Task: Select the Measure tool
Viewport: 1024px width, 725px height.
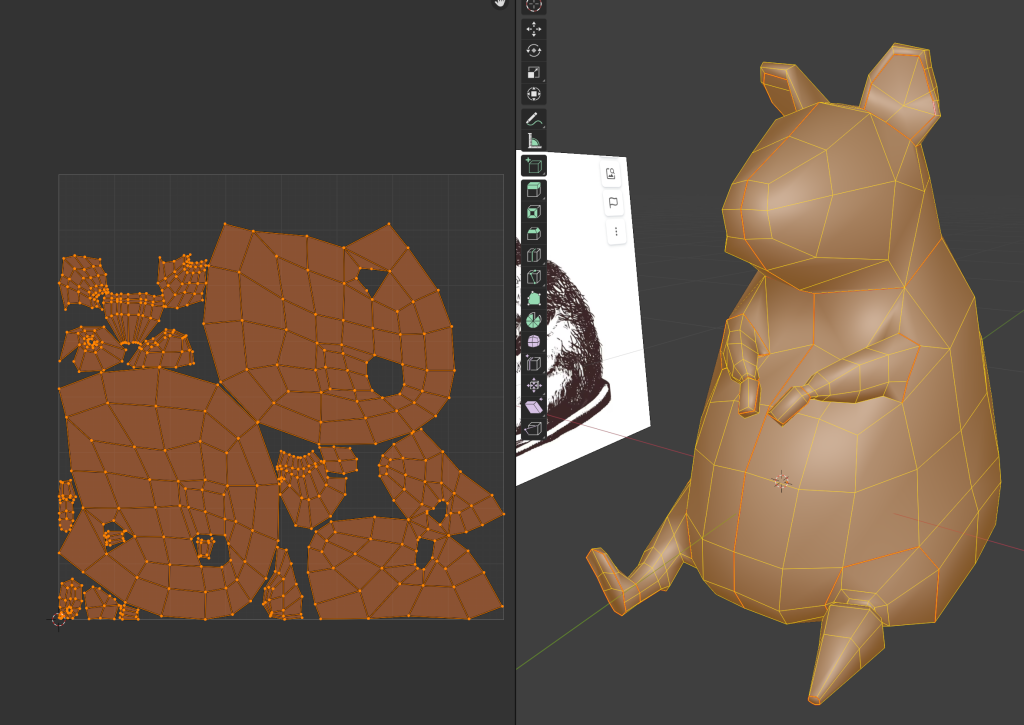Action: tap(534, 140)
